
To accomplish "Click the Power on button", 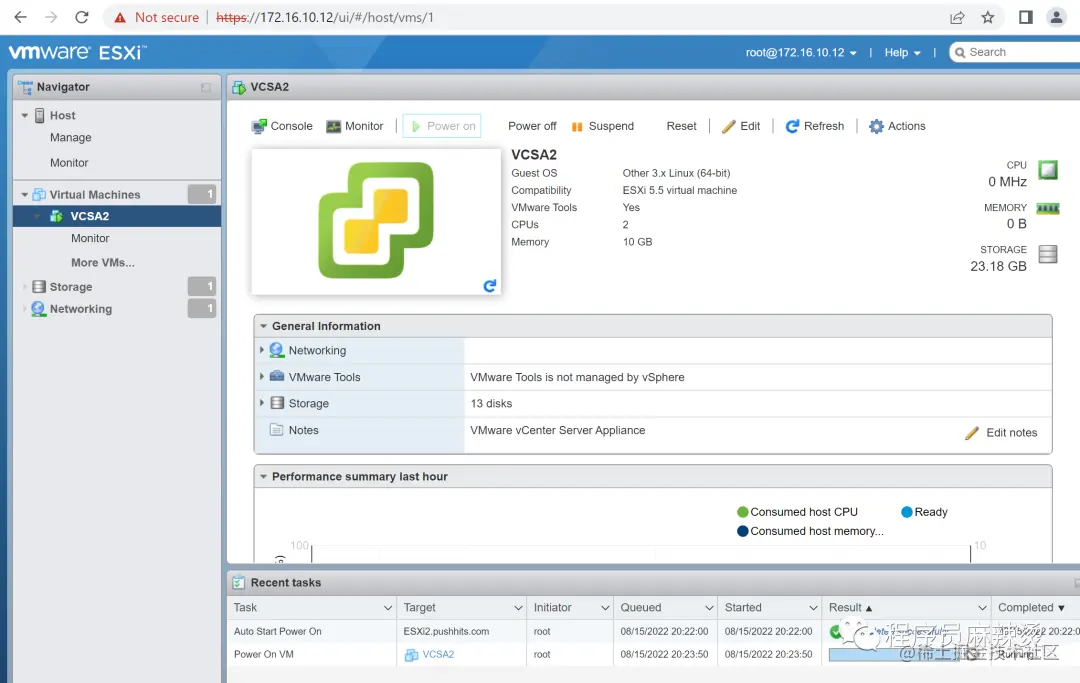I will click(x=442, y=126).
